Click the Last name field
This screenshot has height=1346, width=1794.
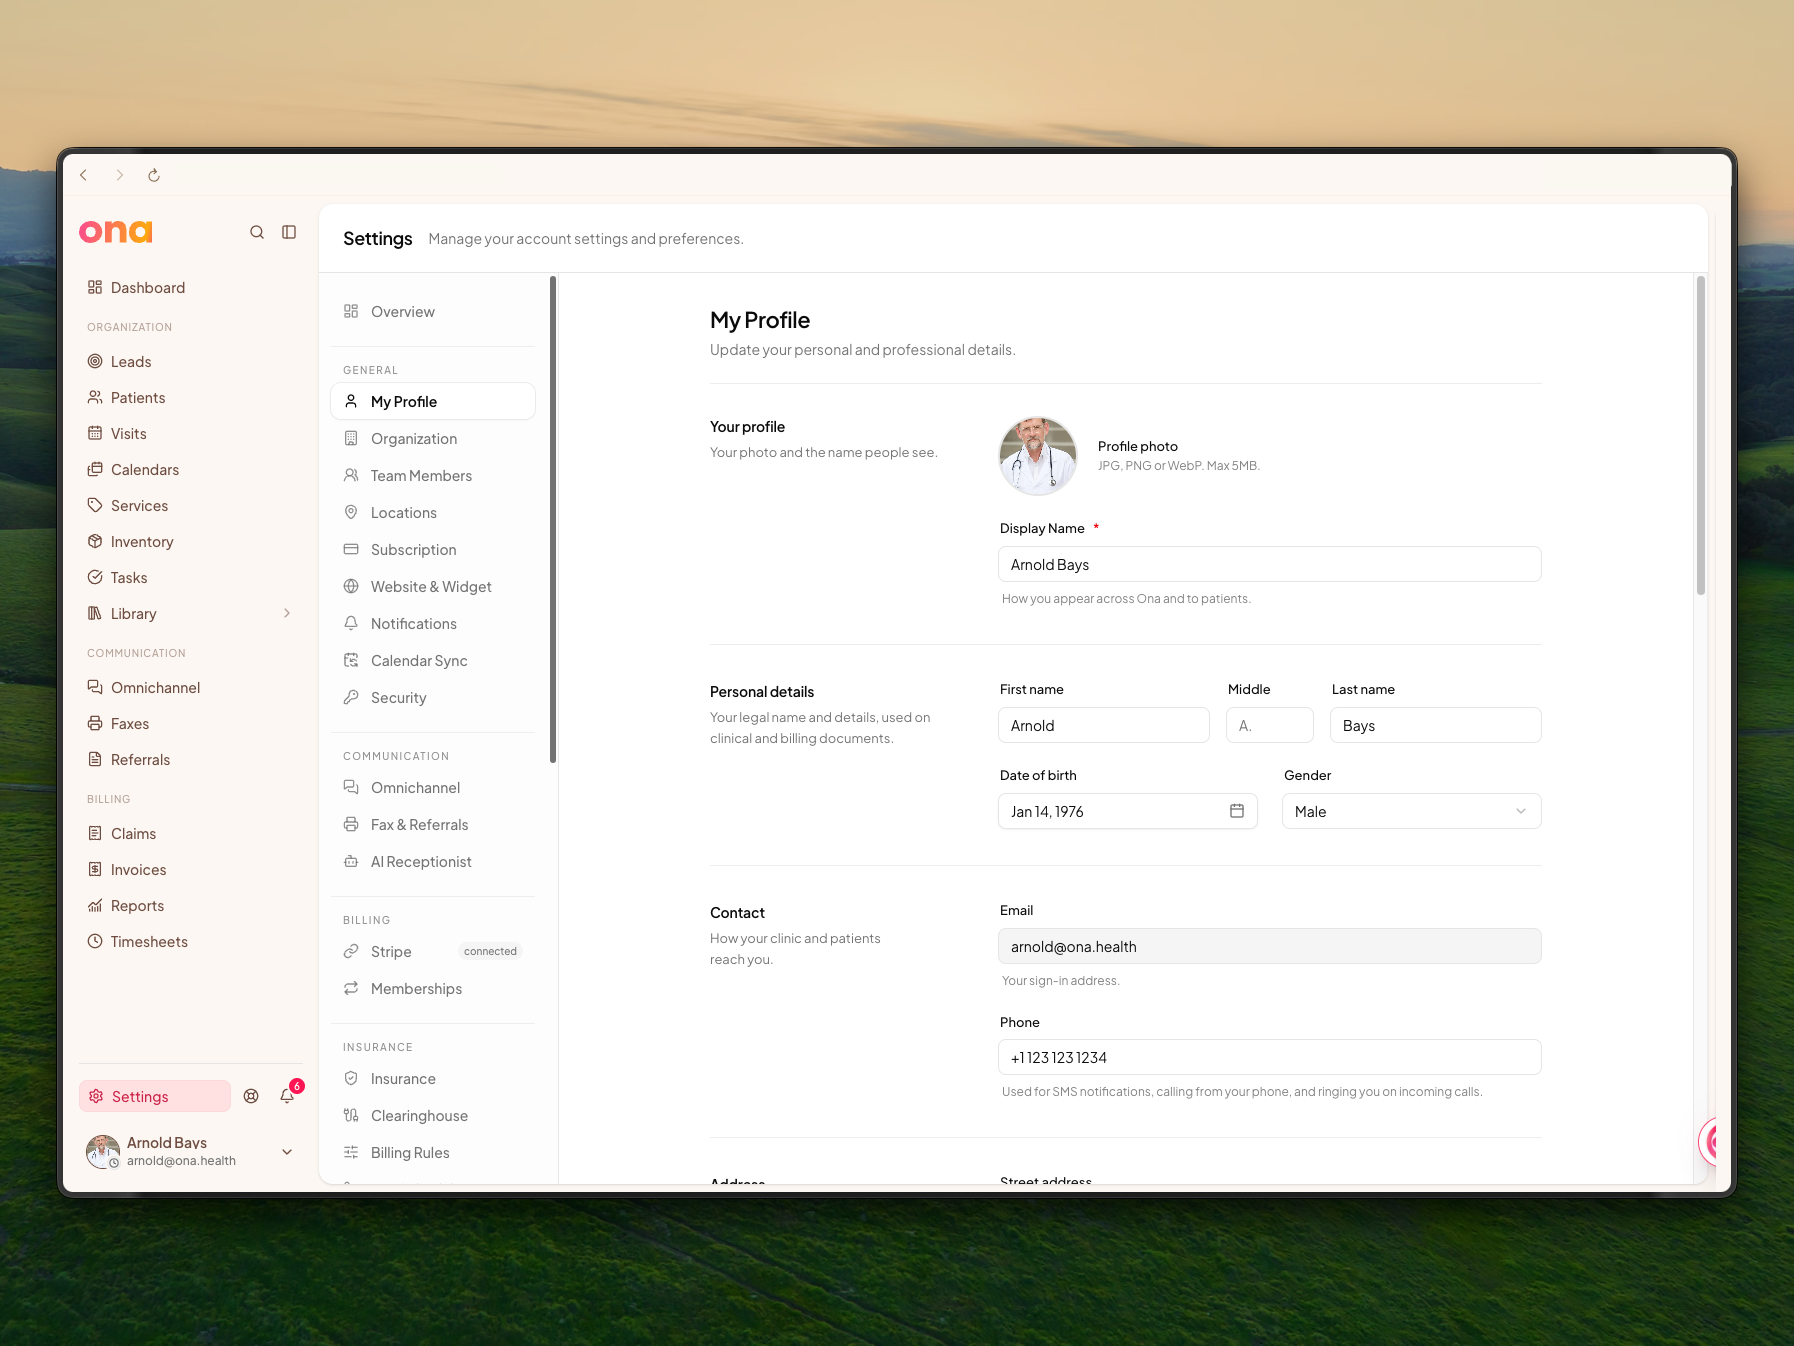click(x=1436, y=725)
